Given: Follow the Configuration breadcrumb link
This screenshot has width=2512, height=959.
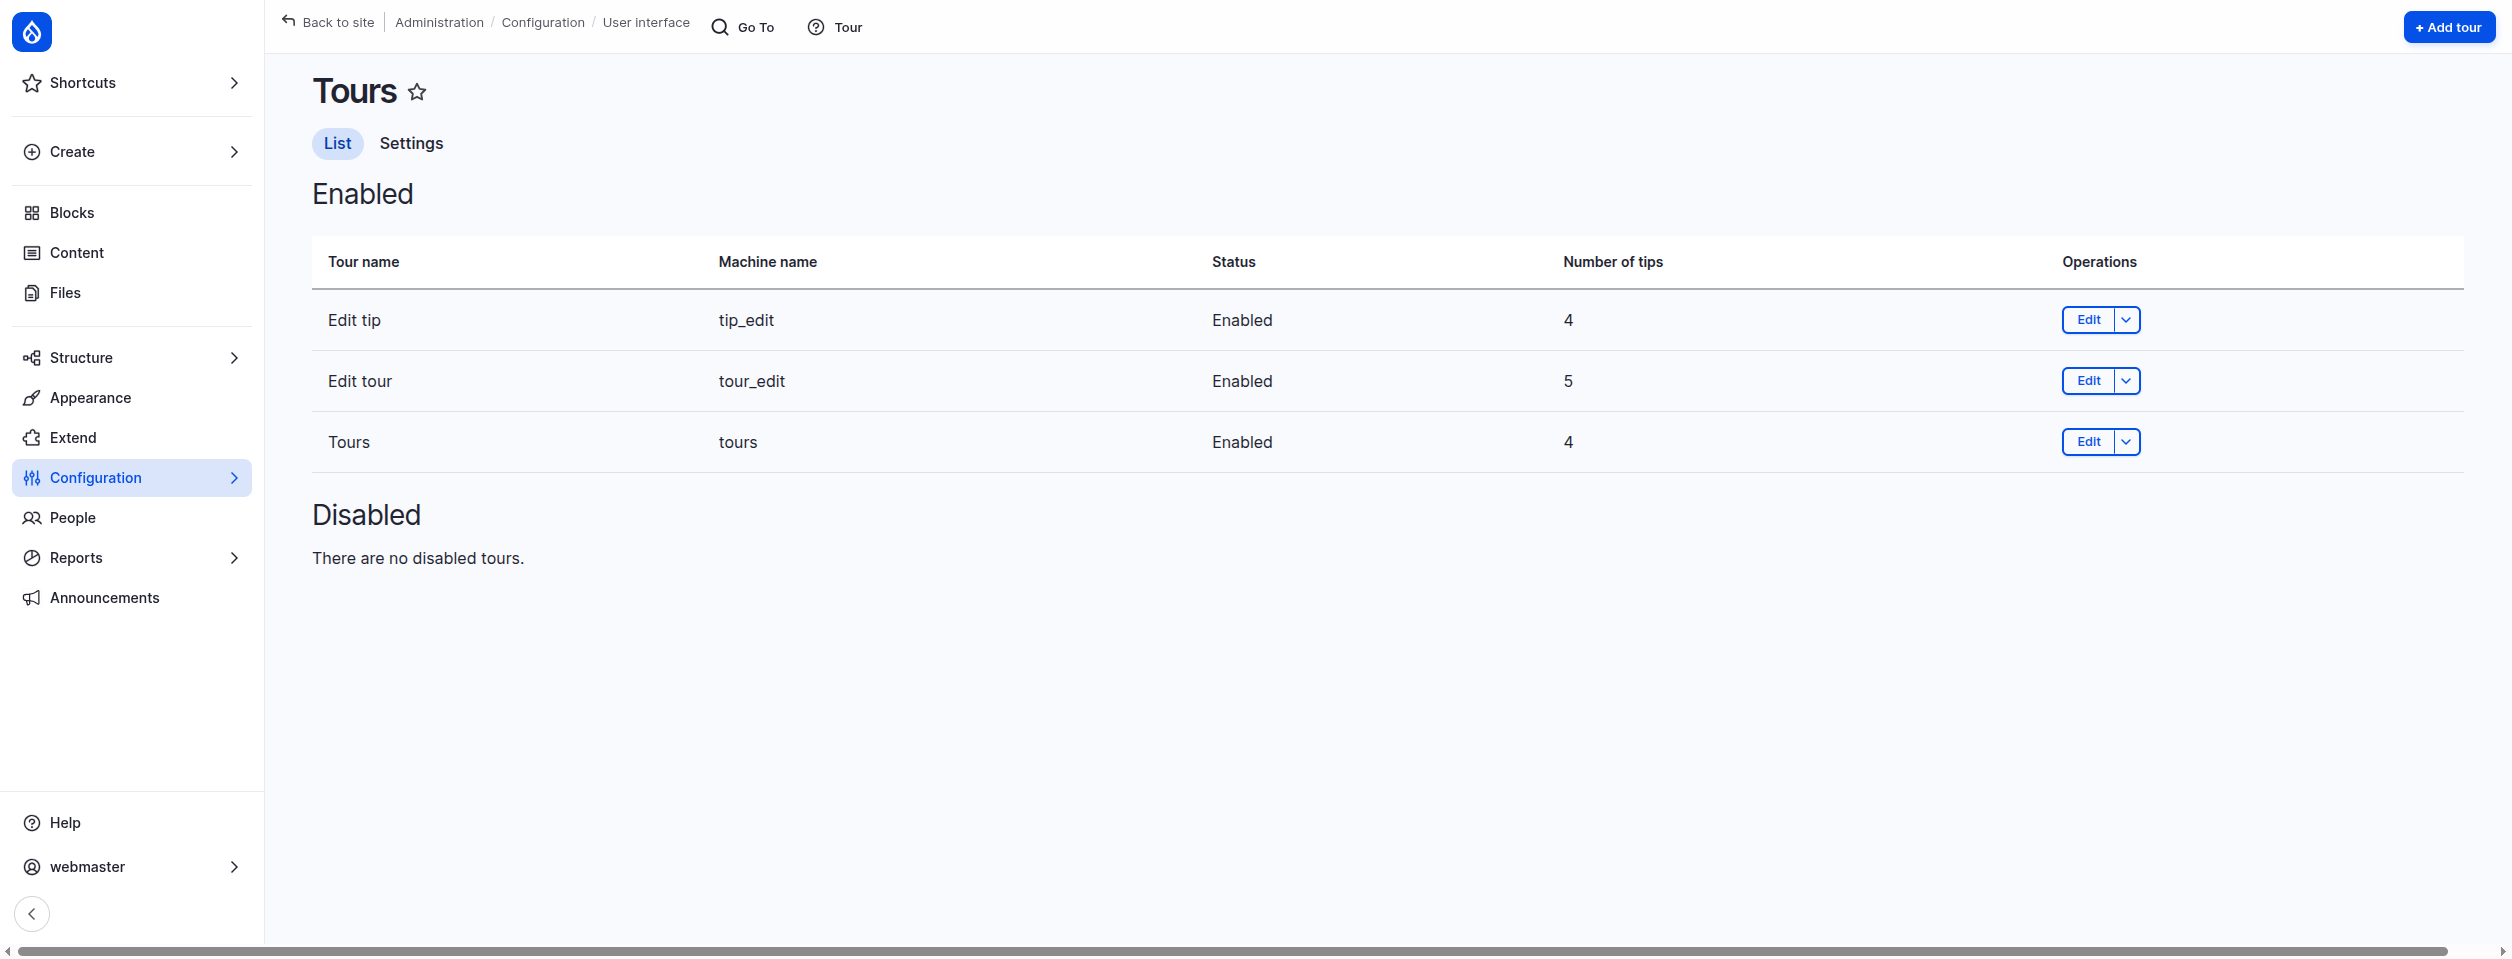Looking at the screenshot, I should click(x=543, y=23).
